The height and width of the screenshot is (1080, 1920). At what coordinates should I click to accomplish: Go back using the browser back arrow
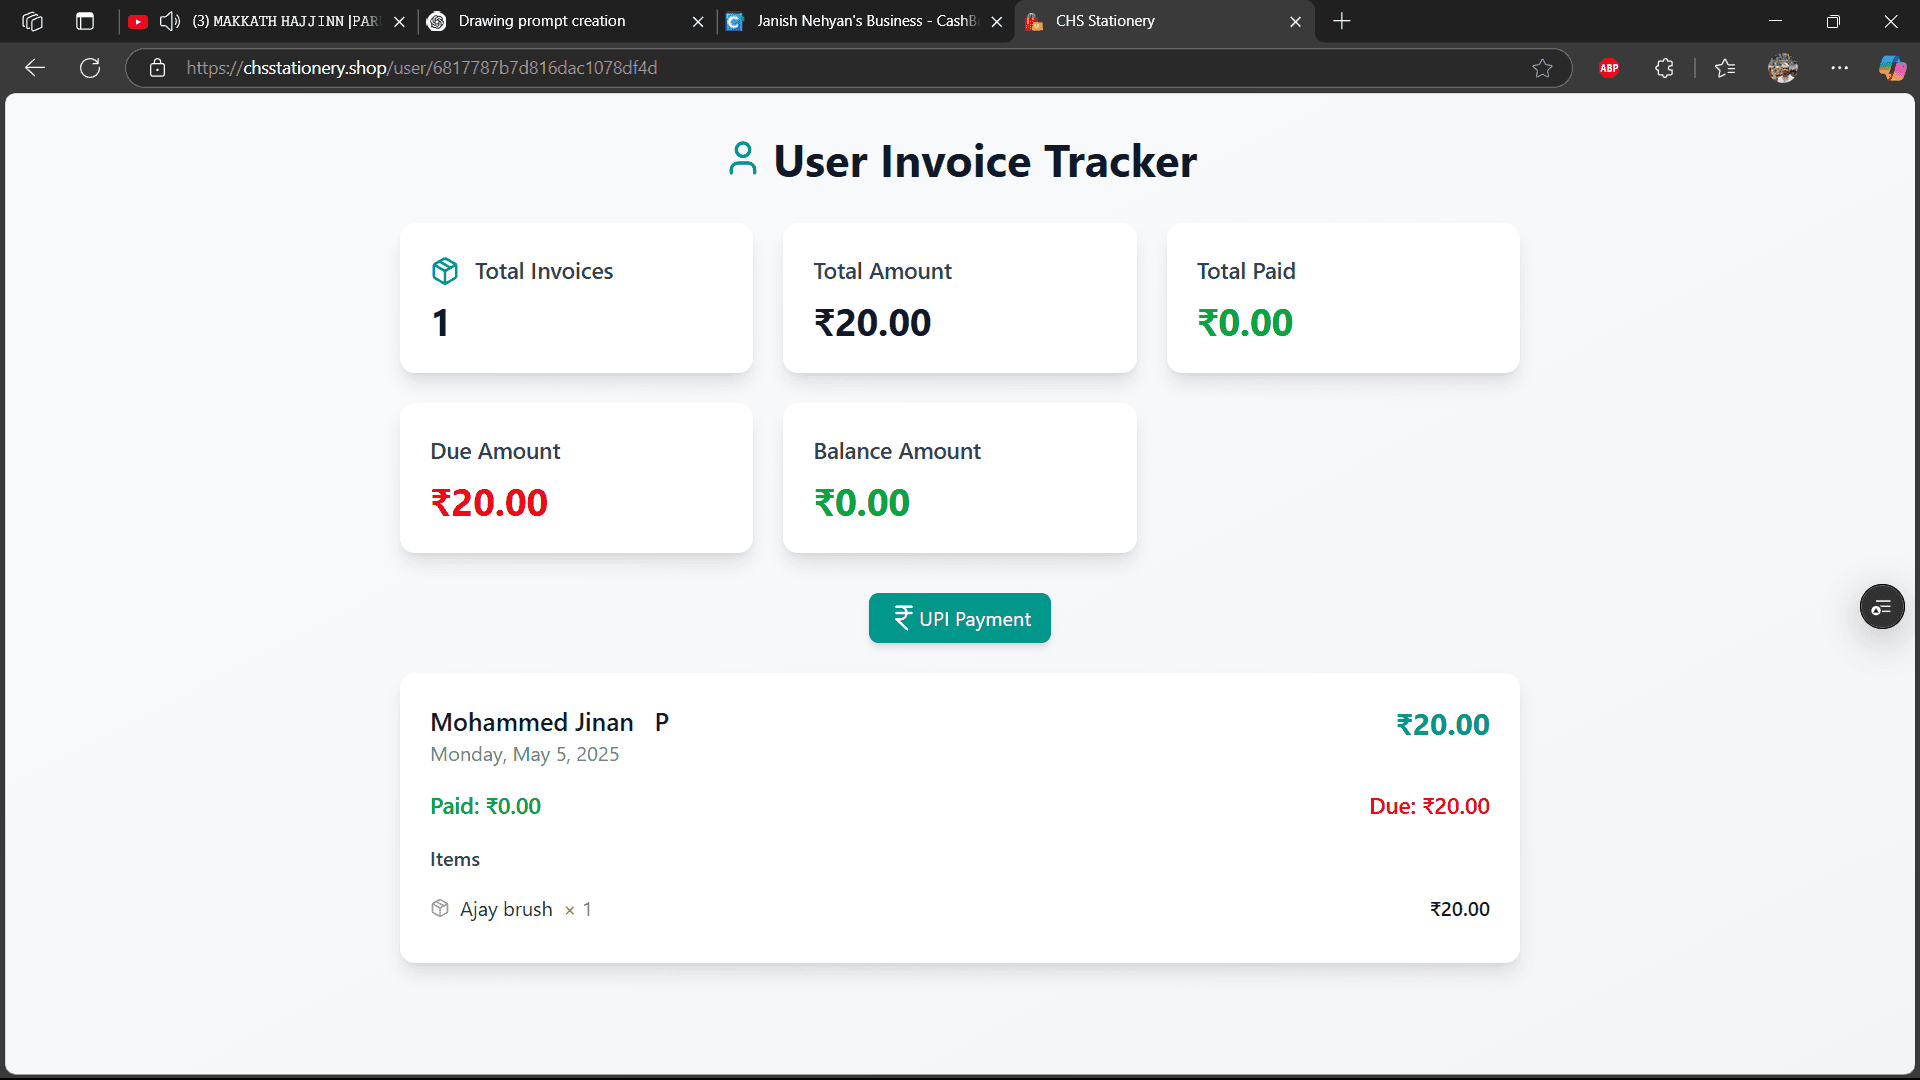point(35,68)
